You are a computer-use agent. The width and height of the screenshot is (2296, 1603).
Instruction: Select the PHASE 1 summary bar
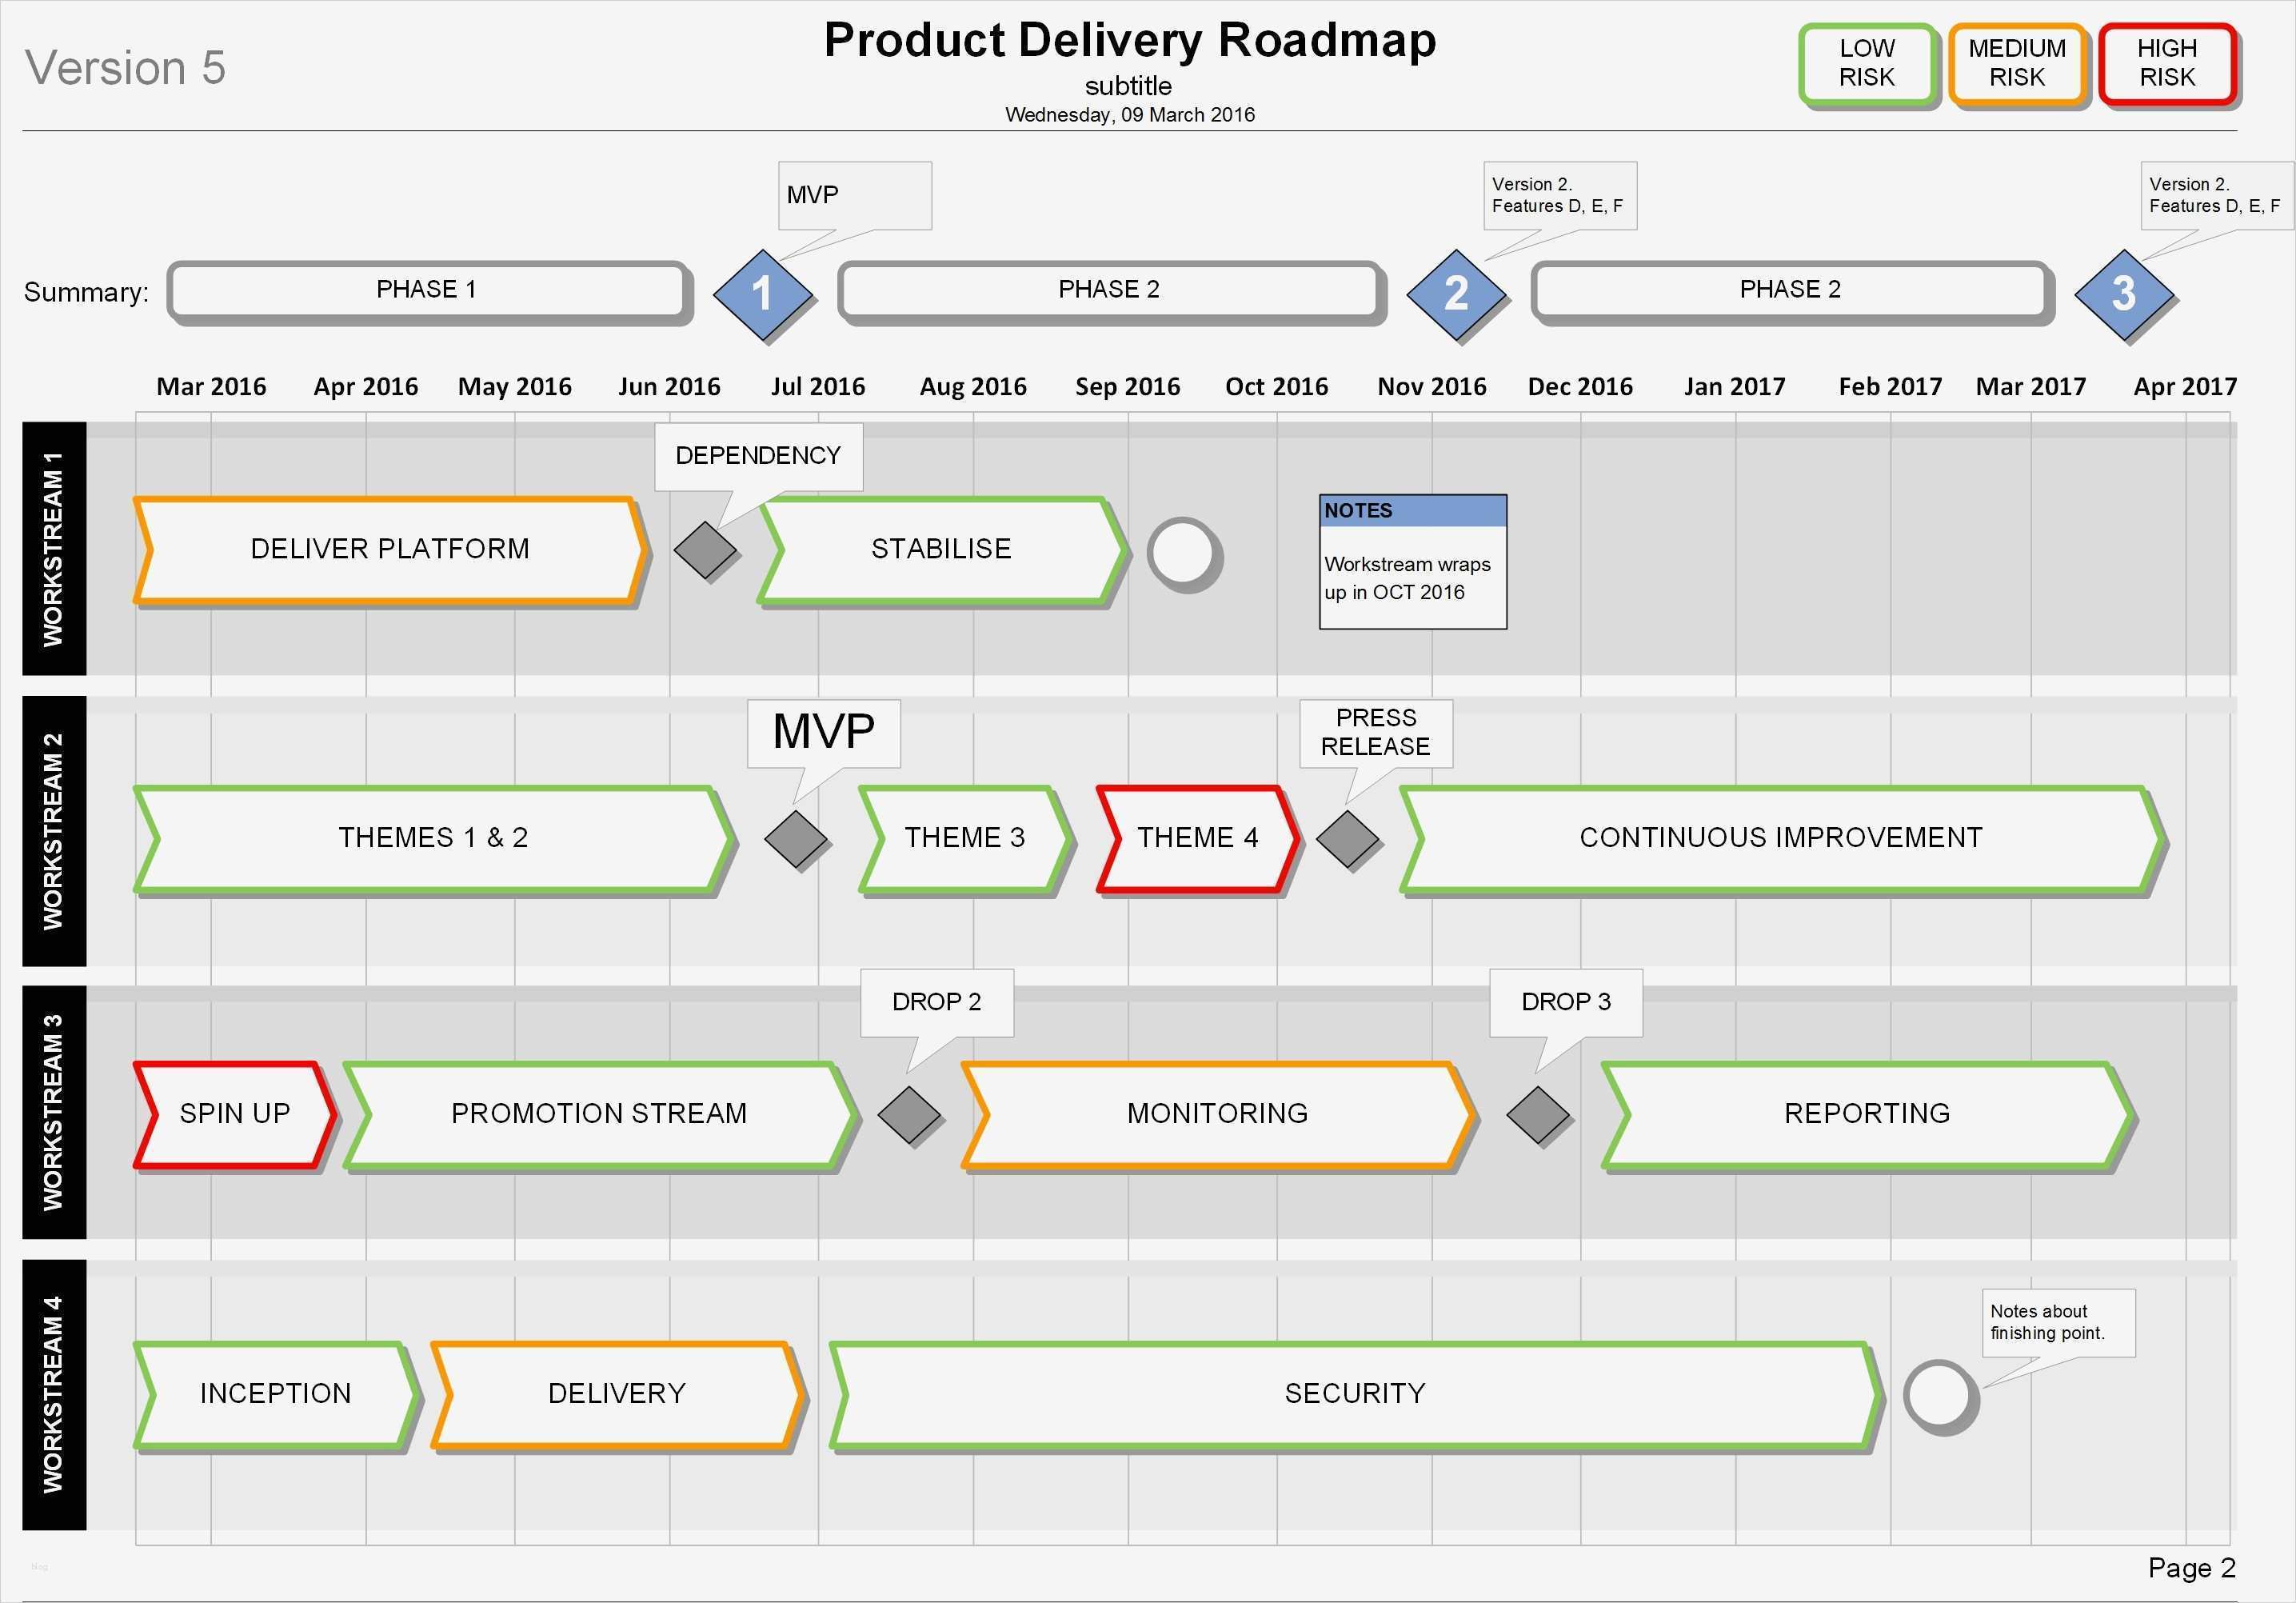(427, 290)
